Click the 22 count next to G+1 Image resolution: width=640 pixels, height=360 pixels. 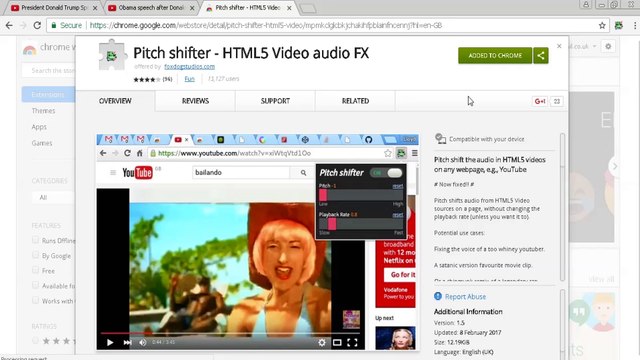pyautogui.click(x=557, y=101)
